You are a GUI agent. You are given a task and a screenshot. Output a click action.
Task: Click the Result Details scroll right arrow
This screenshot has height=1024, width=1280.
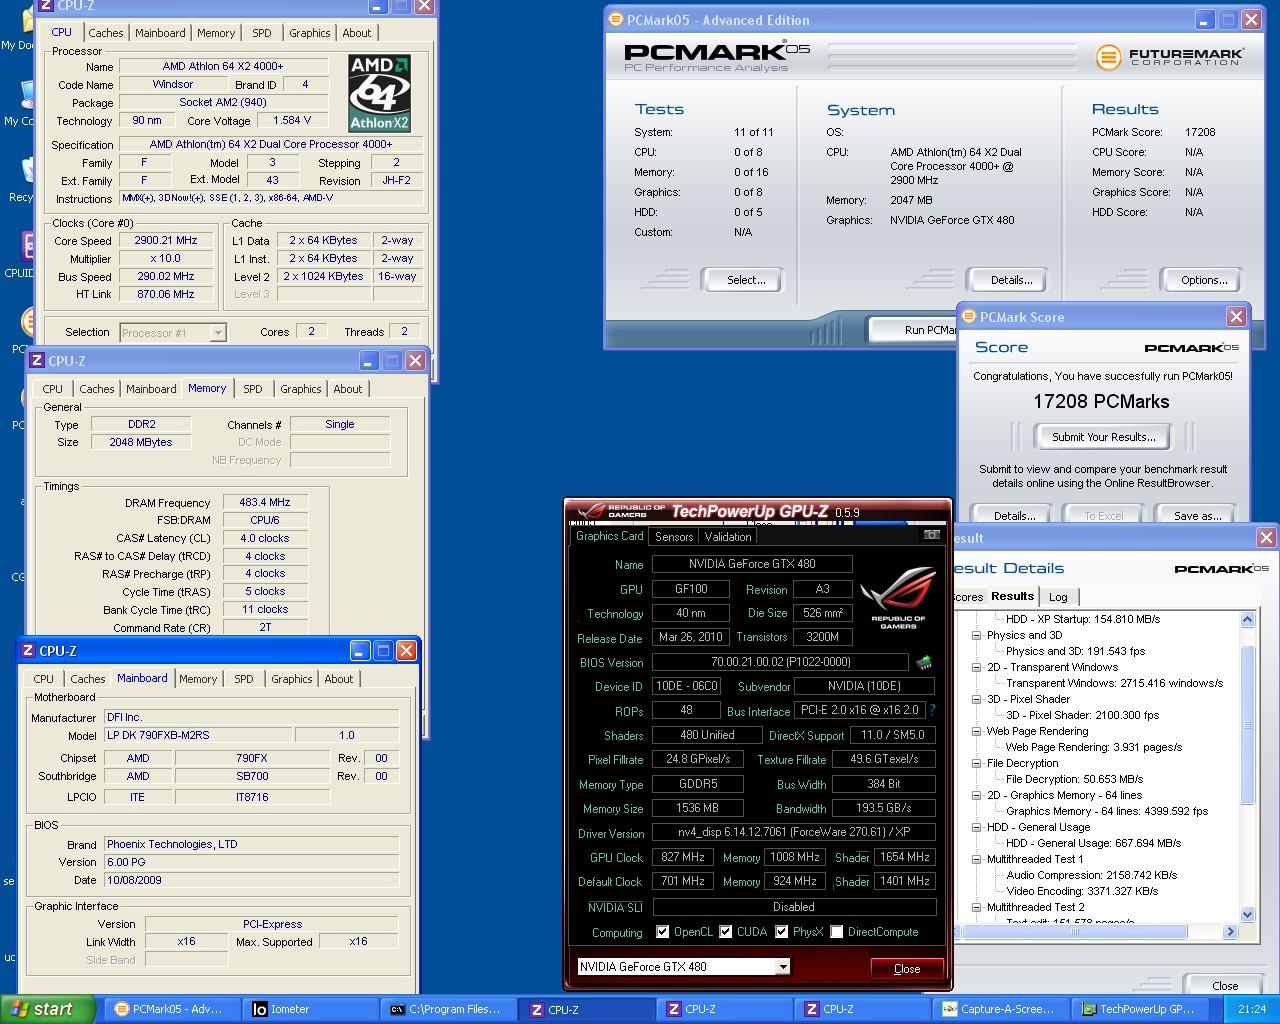point(1230,932)
